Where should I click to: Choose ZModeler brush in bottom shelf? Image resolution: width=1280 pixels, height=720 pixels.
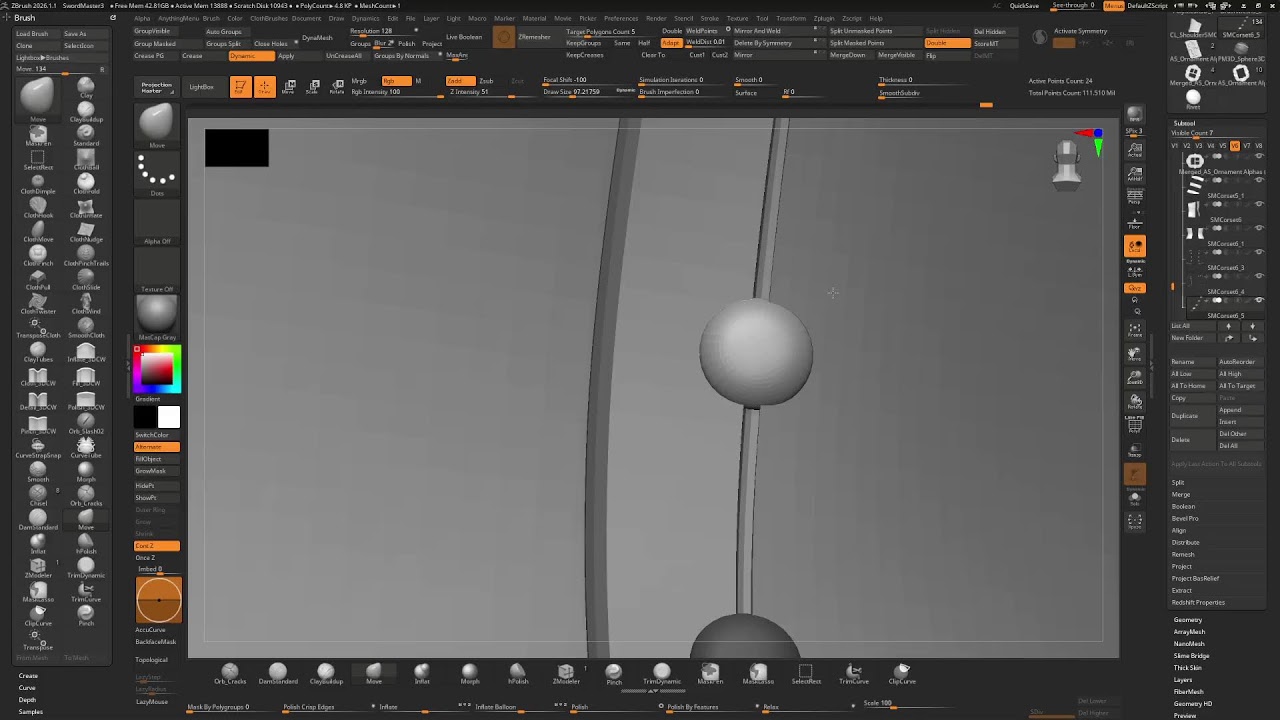click(x=566, y=673)
